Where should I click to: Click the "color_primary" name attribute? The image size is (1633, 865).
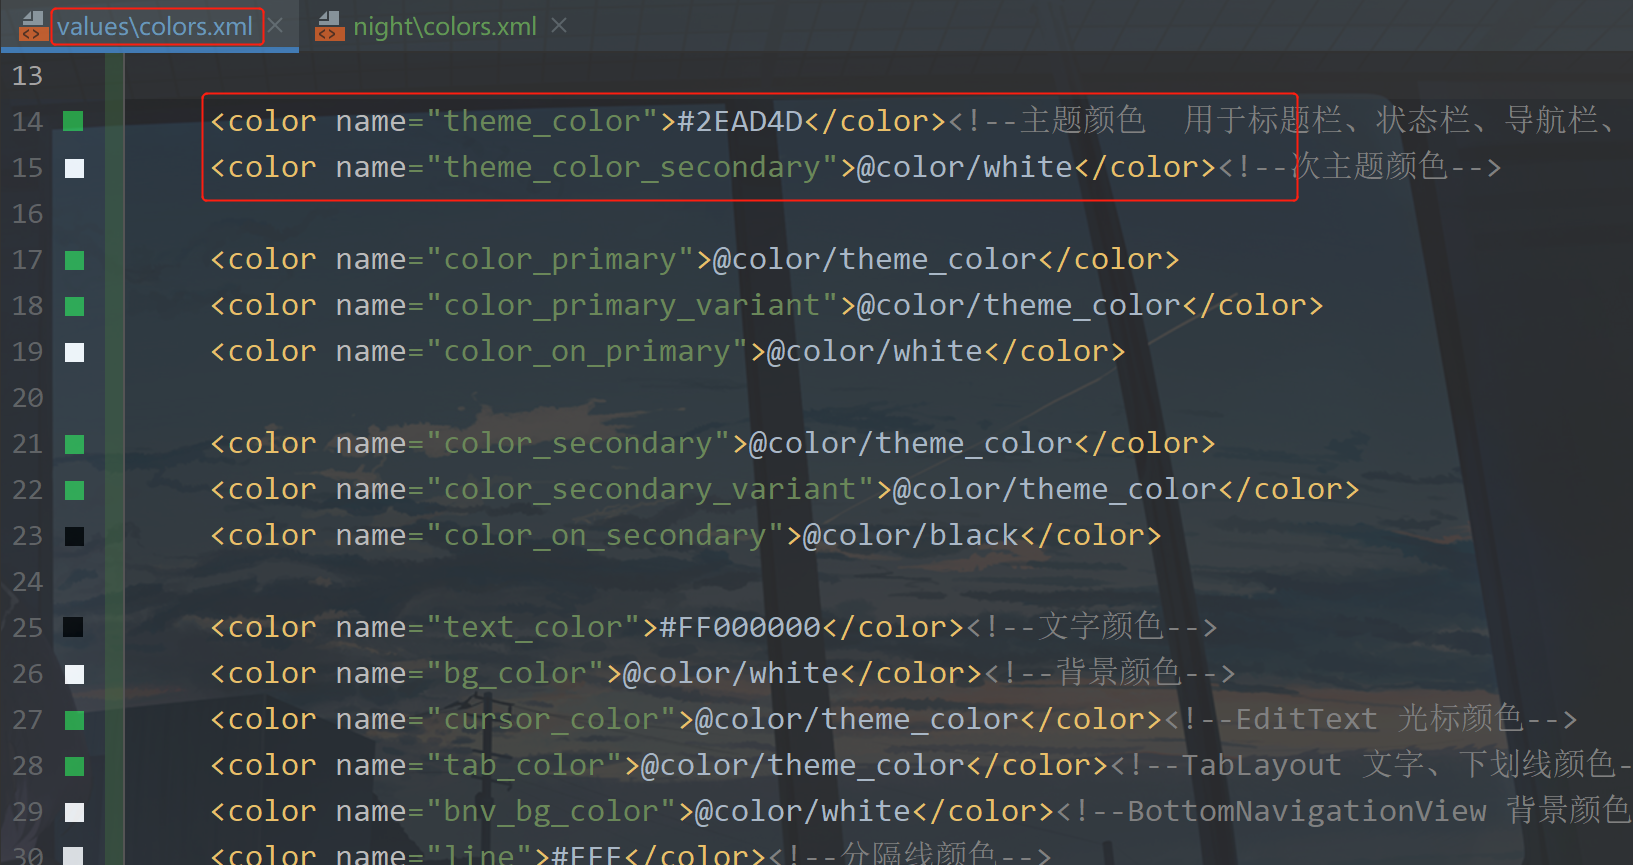[x=560, y=260]
